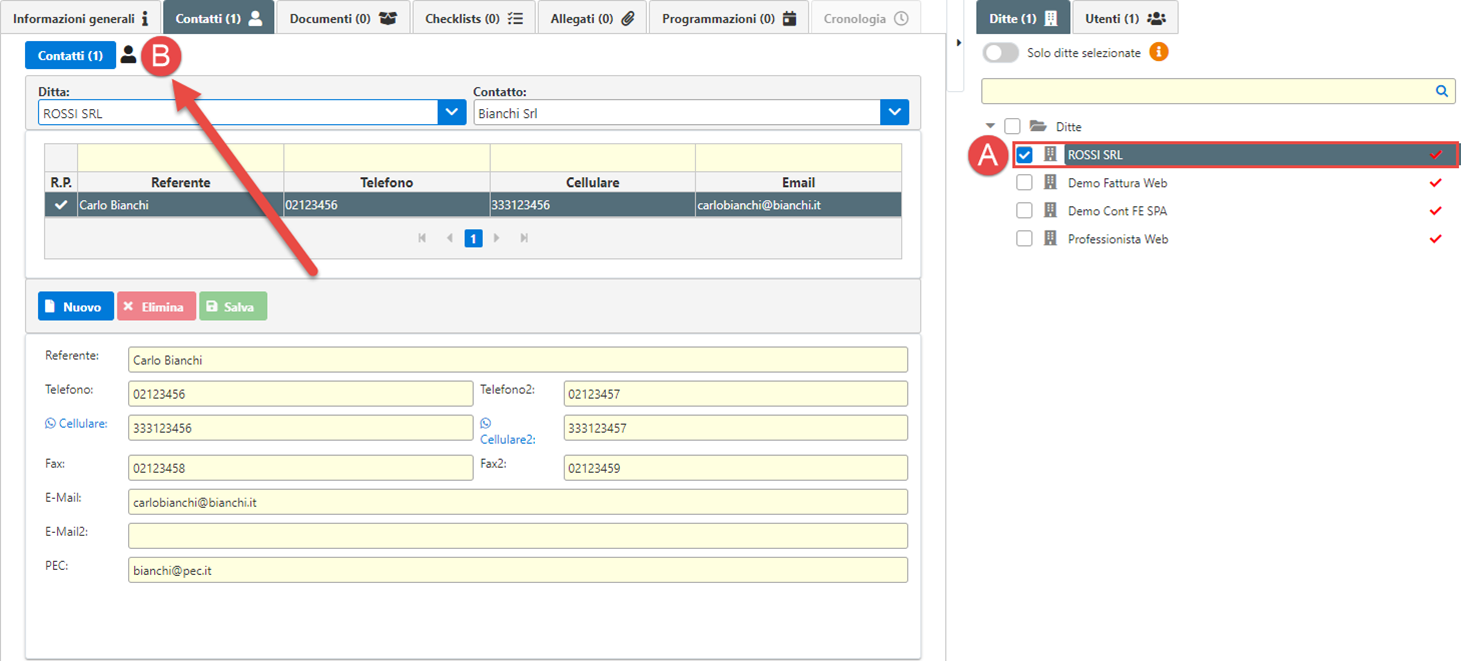Click the Fax field 02123458
Image resolution: width=1461 pixels, height=661 pixels.
click(x=300, y=468)
